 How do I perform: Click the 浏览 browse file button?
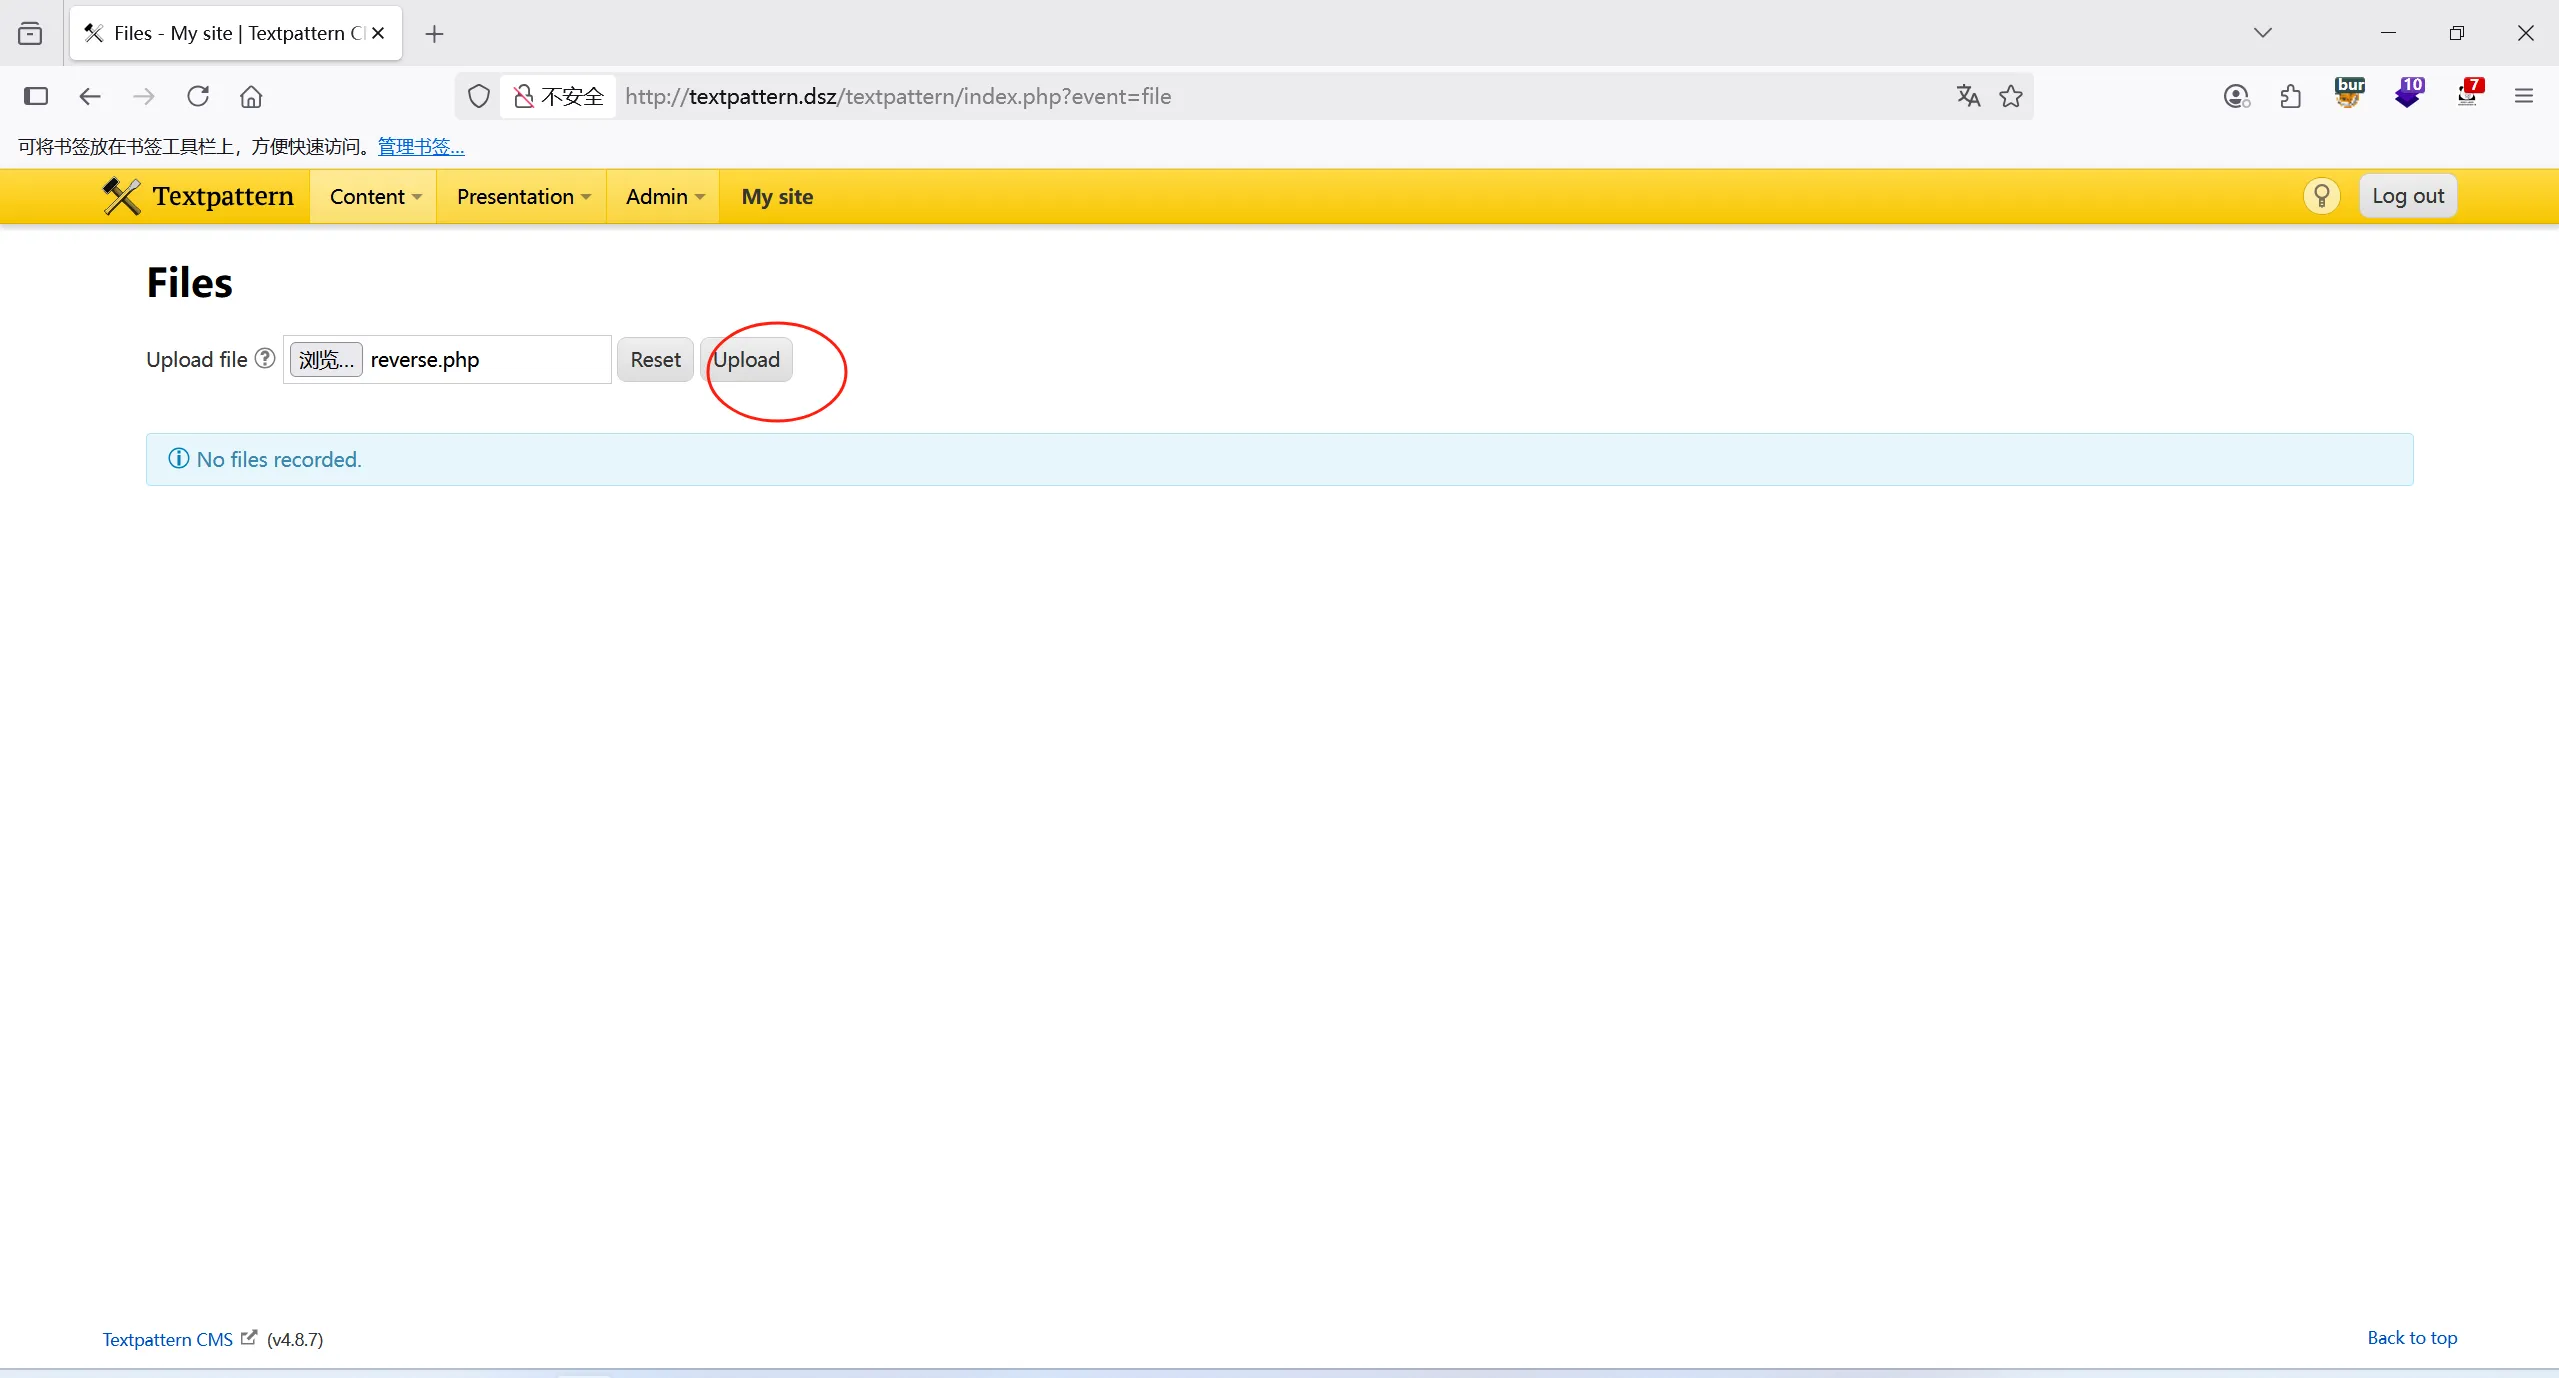[x=326, y=360]
